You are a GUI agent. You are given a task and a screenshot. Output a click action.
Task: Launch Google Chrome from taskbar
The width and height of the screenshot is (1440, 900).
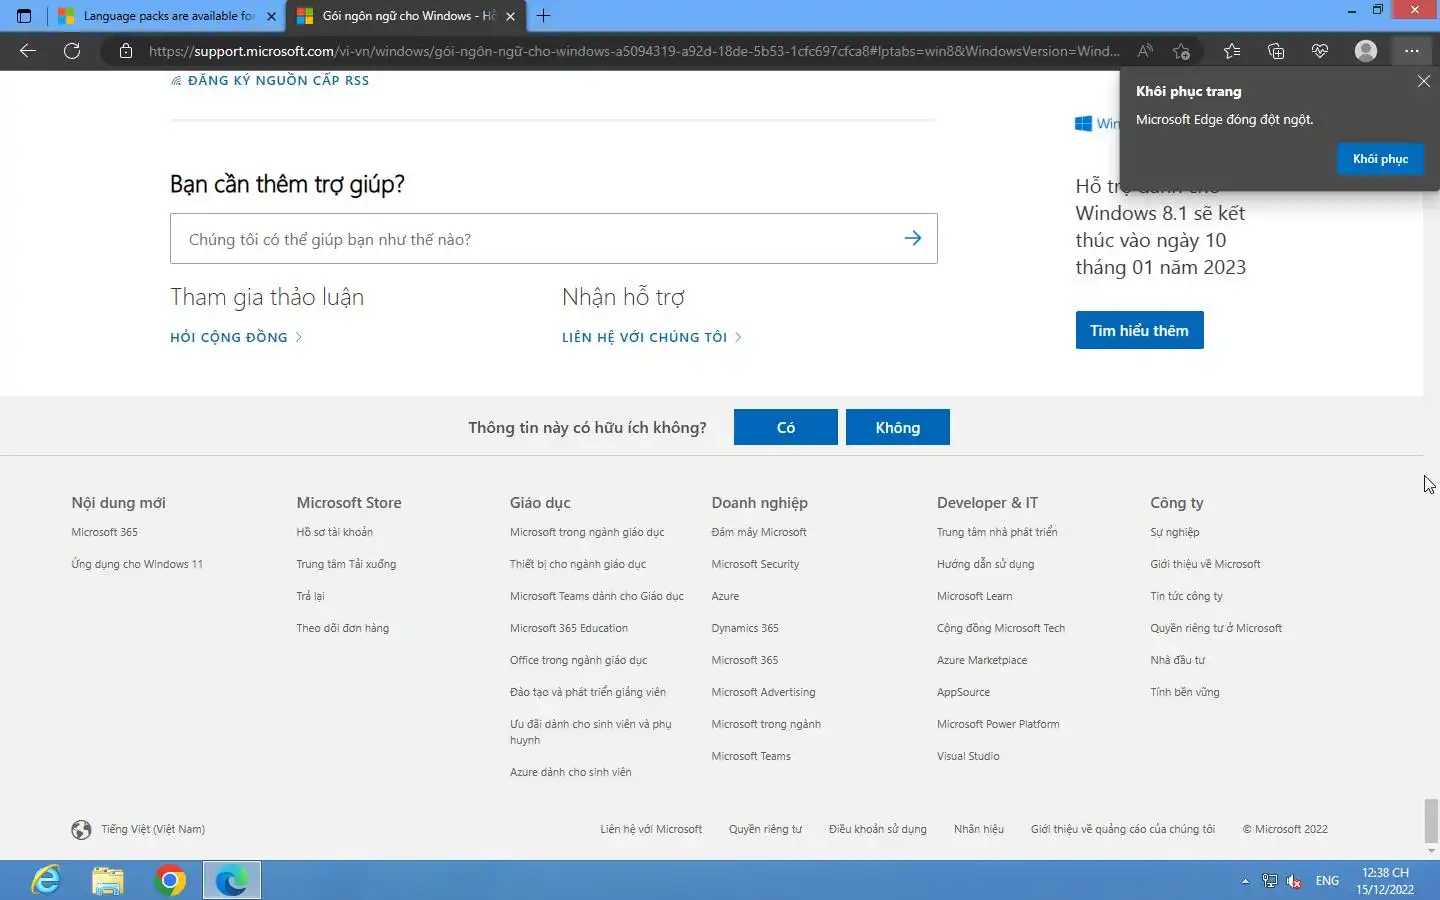[x=170, y=880]
